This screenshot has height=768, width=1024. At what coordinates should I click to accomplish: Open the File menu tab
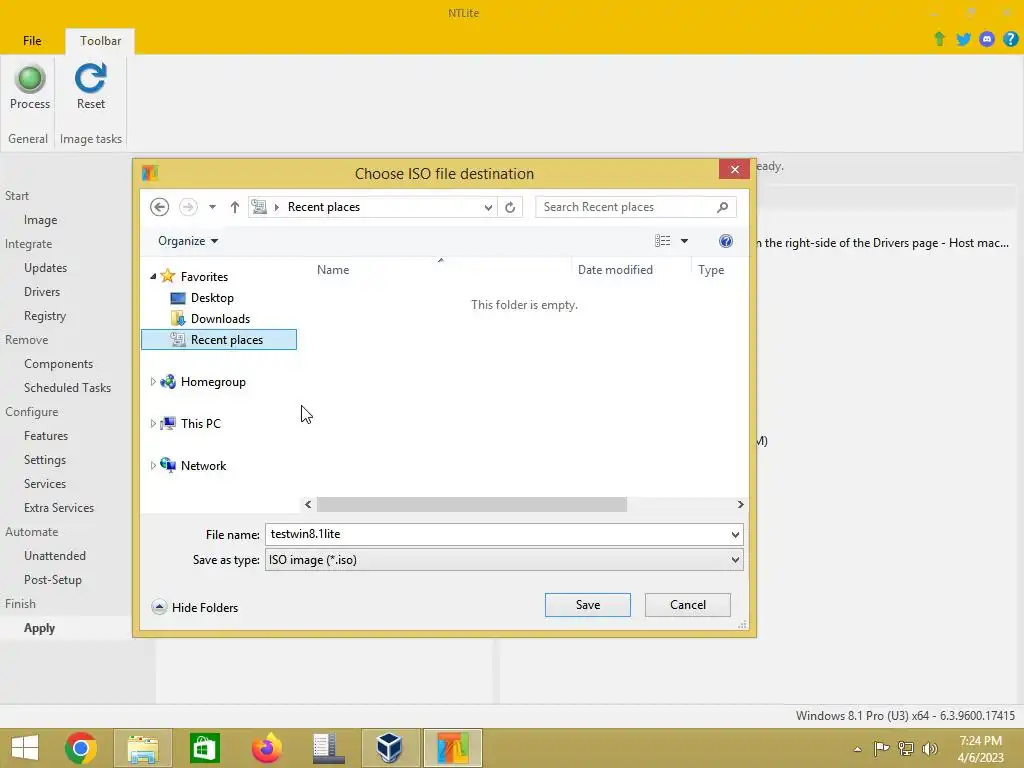pyautogui.click(x=32, y=40)
